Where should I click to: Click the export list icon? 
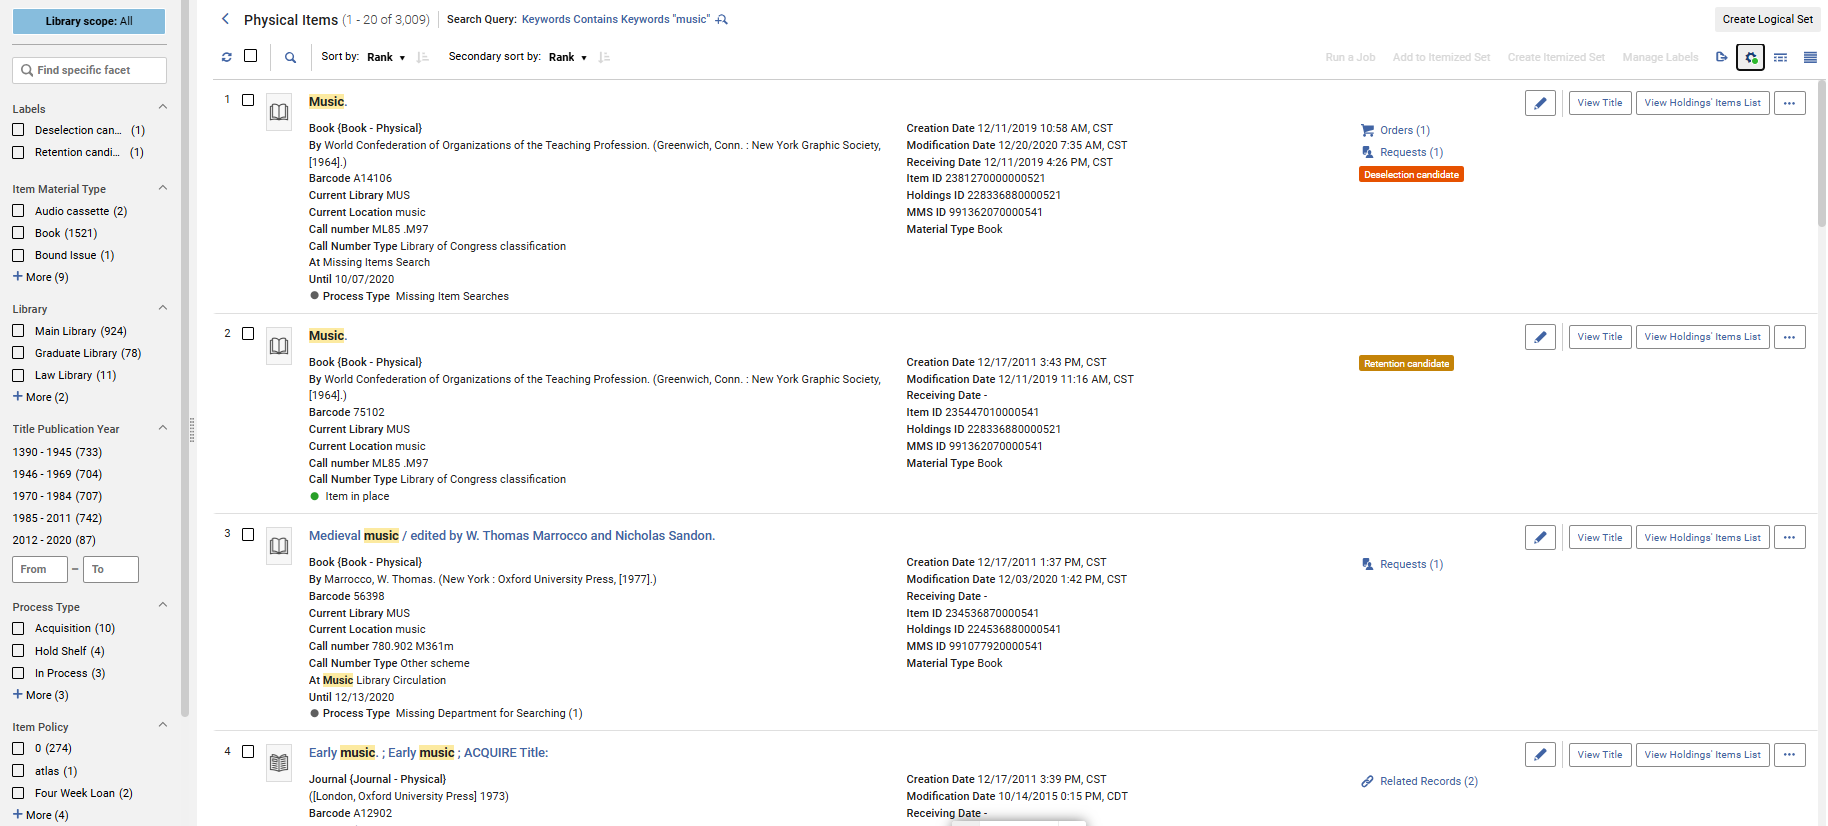click(1721, 57)
